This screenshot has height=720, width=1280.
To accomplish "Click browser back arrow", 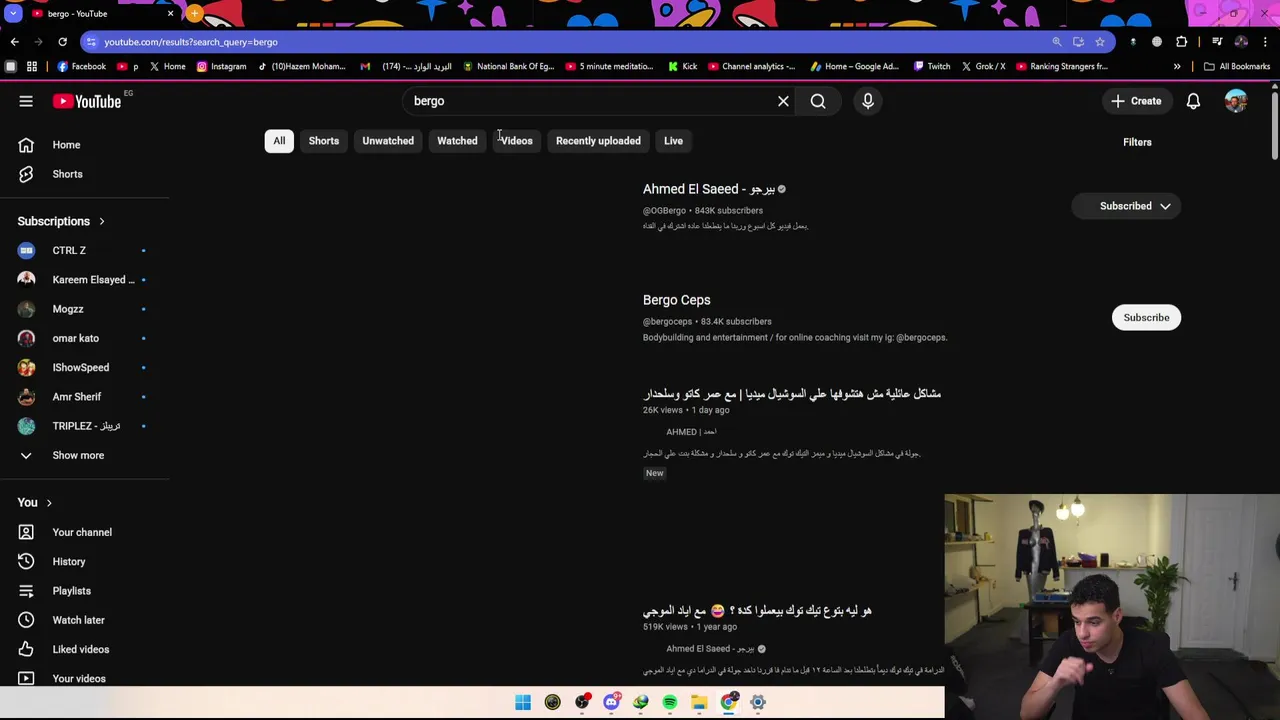I will click(14, 42).
